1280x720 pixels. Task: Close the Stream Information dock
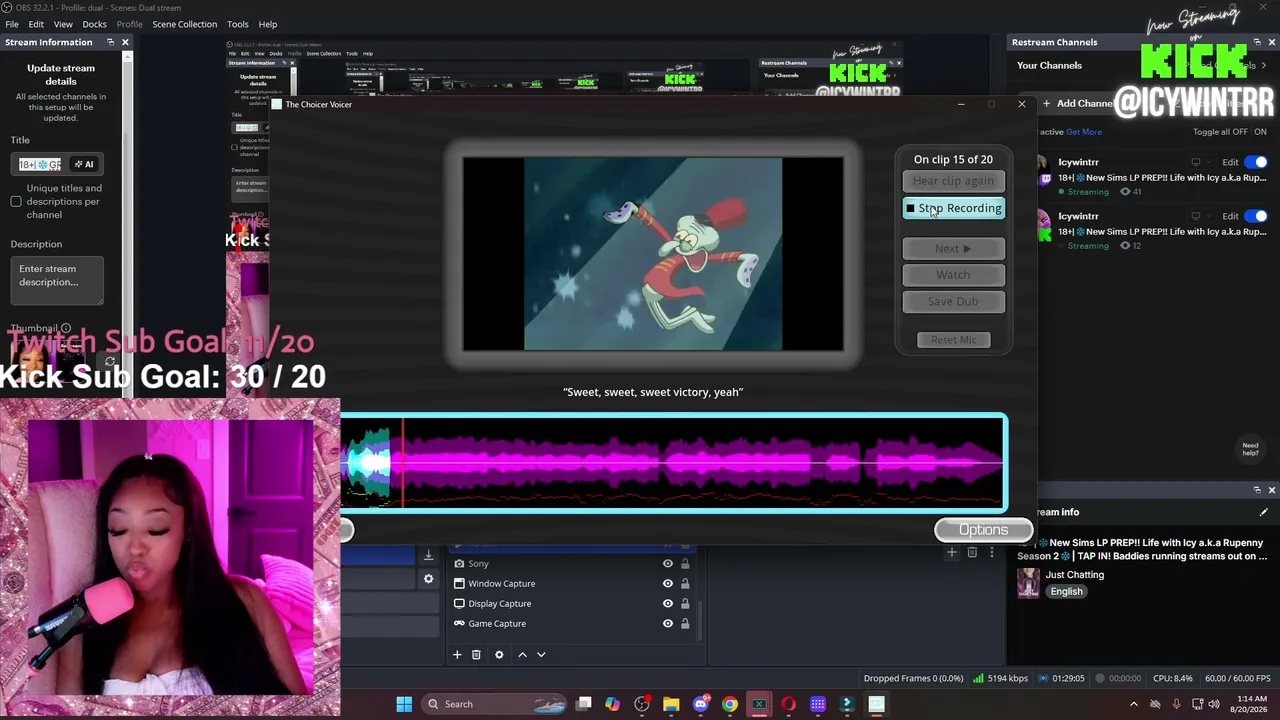(125, 42)
